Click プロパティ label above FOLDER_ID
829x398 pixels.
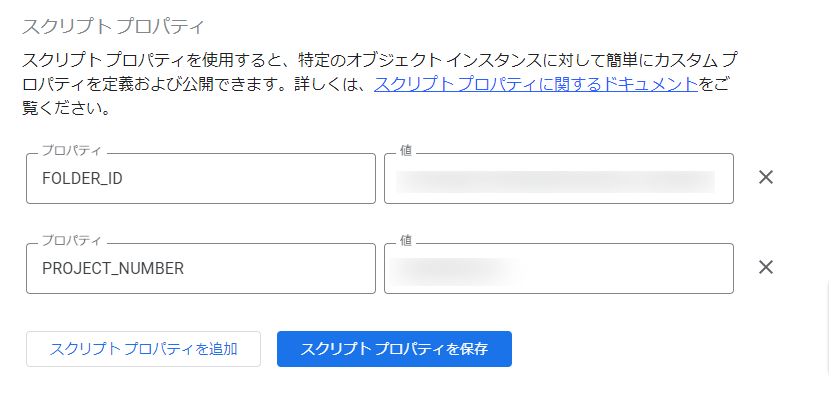[x=71, y=151]
